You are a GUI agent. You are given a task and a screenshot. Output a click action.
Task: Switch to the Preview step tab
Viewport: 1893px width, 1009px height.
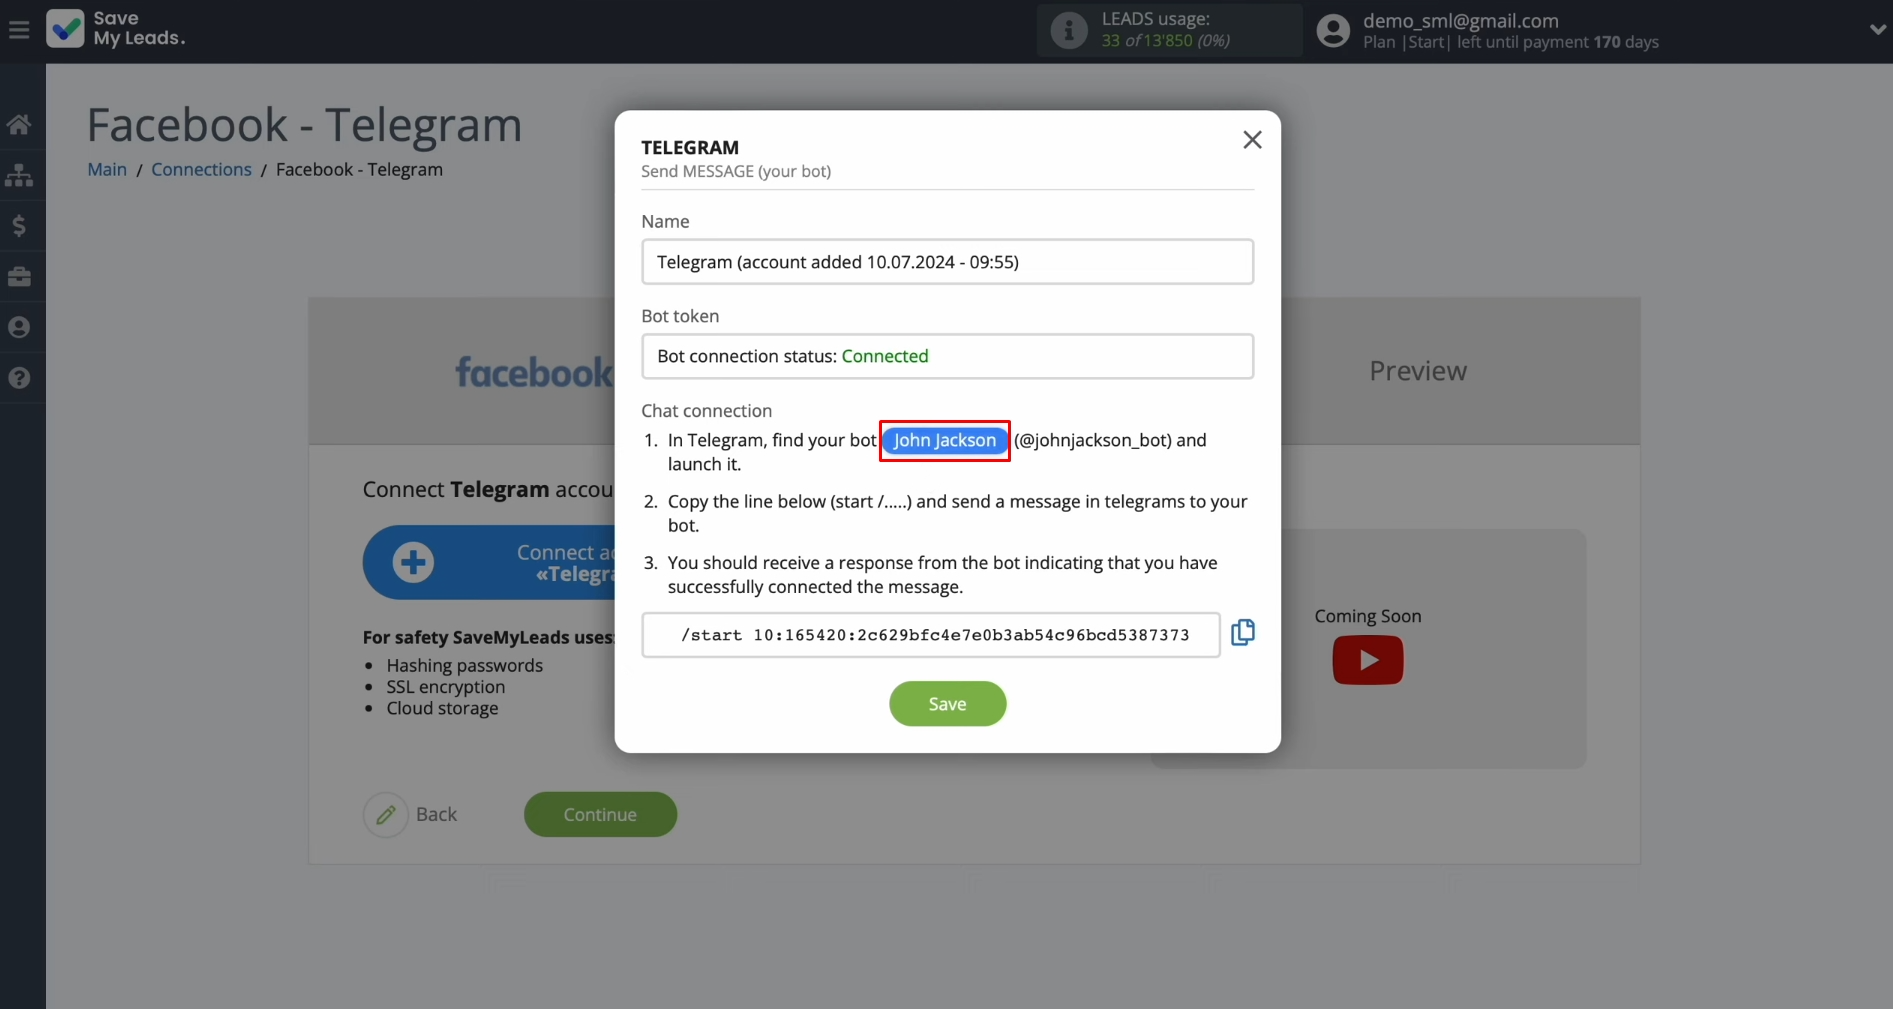[1417, 371]
